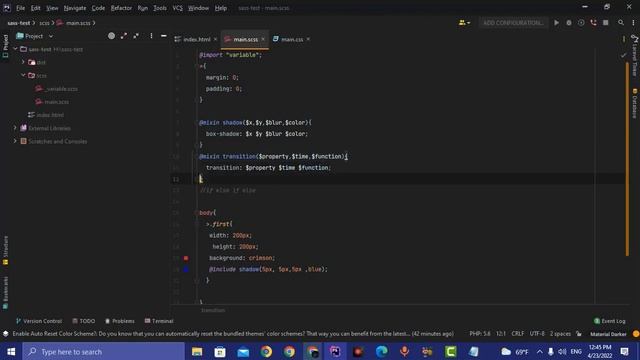Toggle Database right side tab

click(635, 103)
